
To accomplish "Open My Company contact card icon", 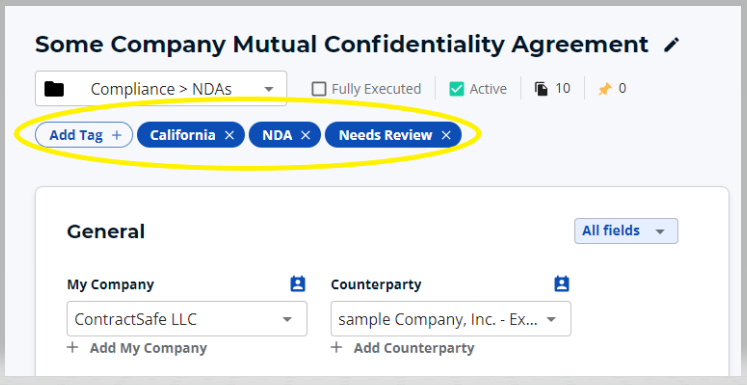I will point(298,284).
